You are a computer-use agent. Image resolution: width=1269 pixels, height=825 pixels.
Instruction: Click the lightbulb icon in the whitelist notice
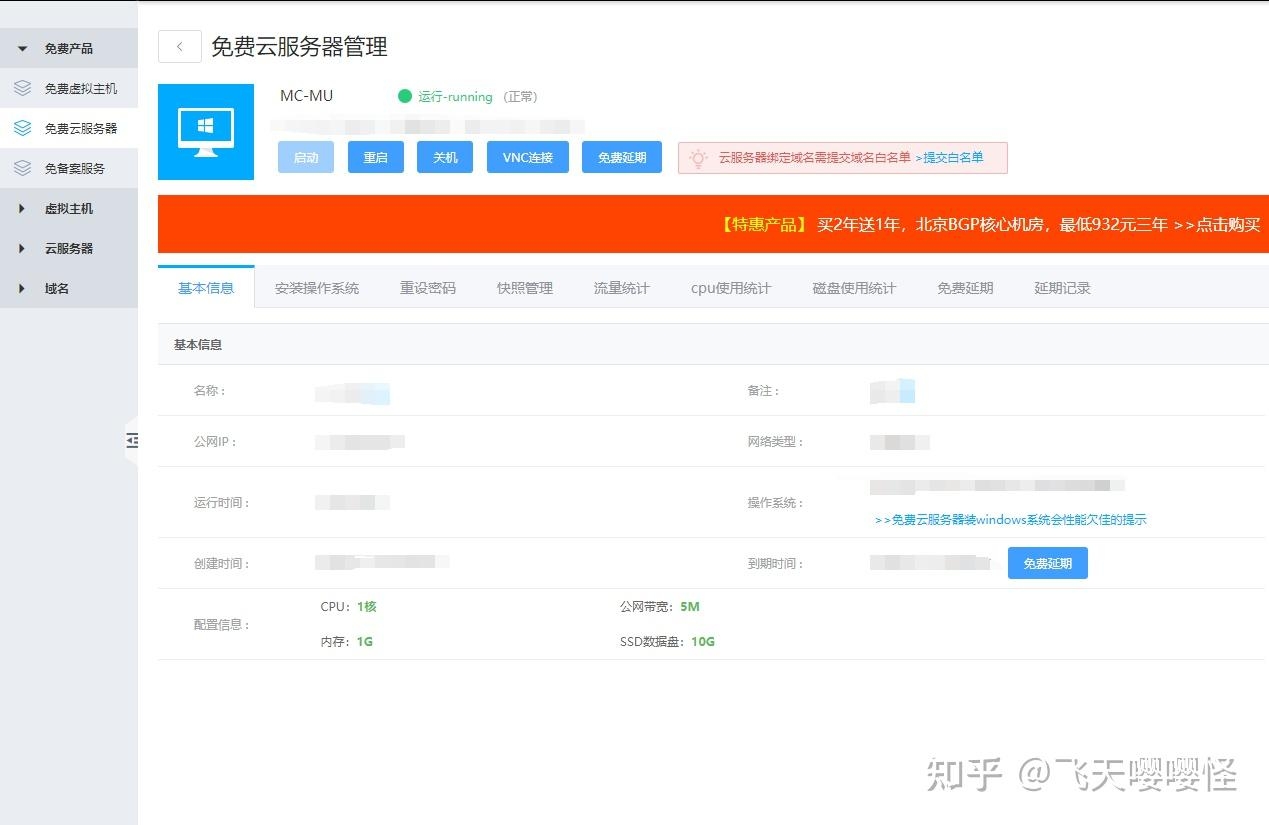tap(700, 157)
